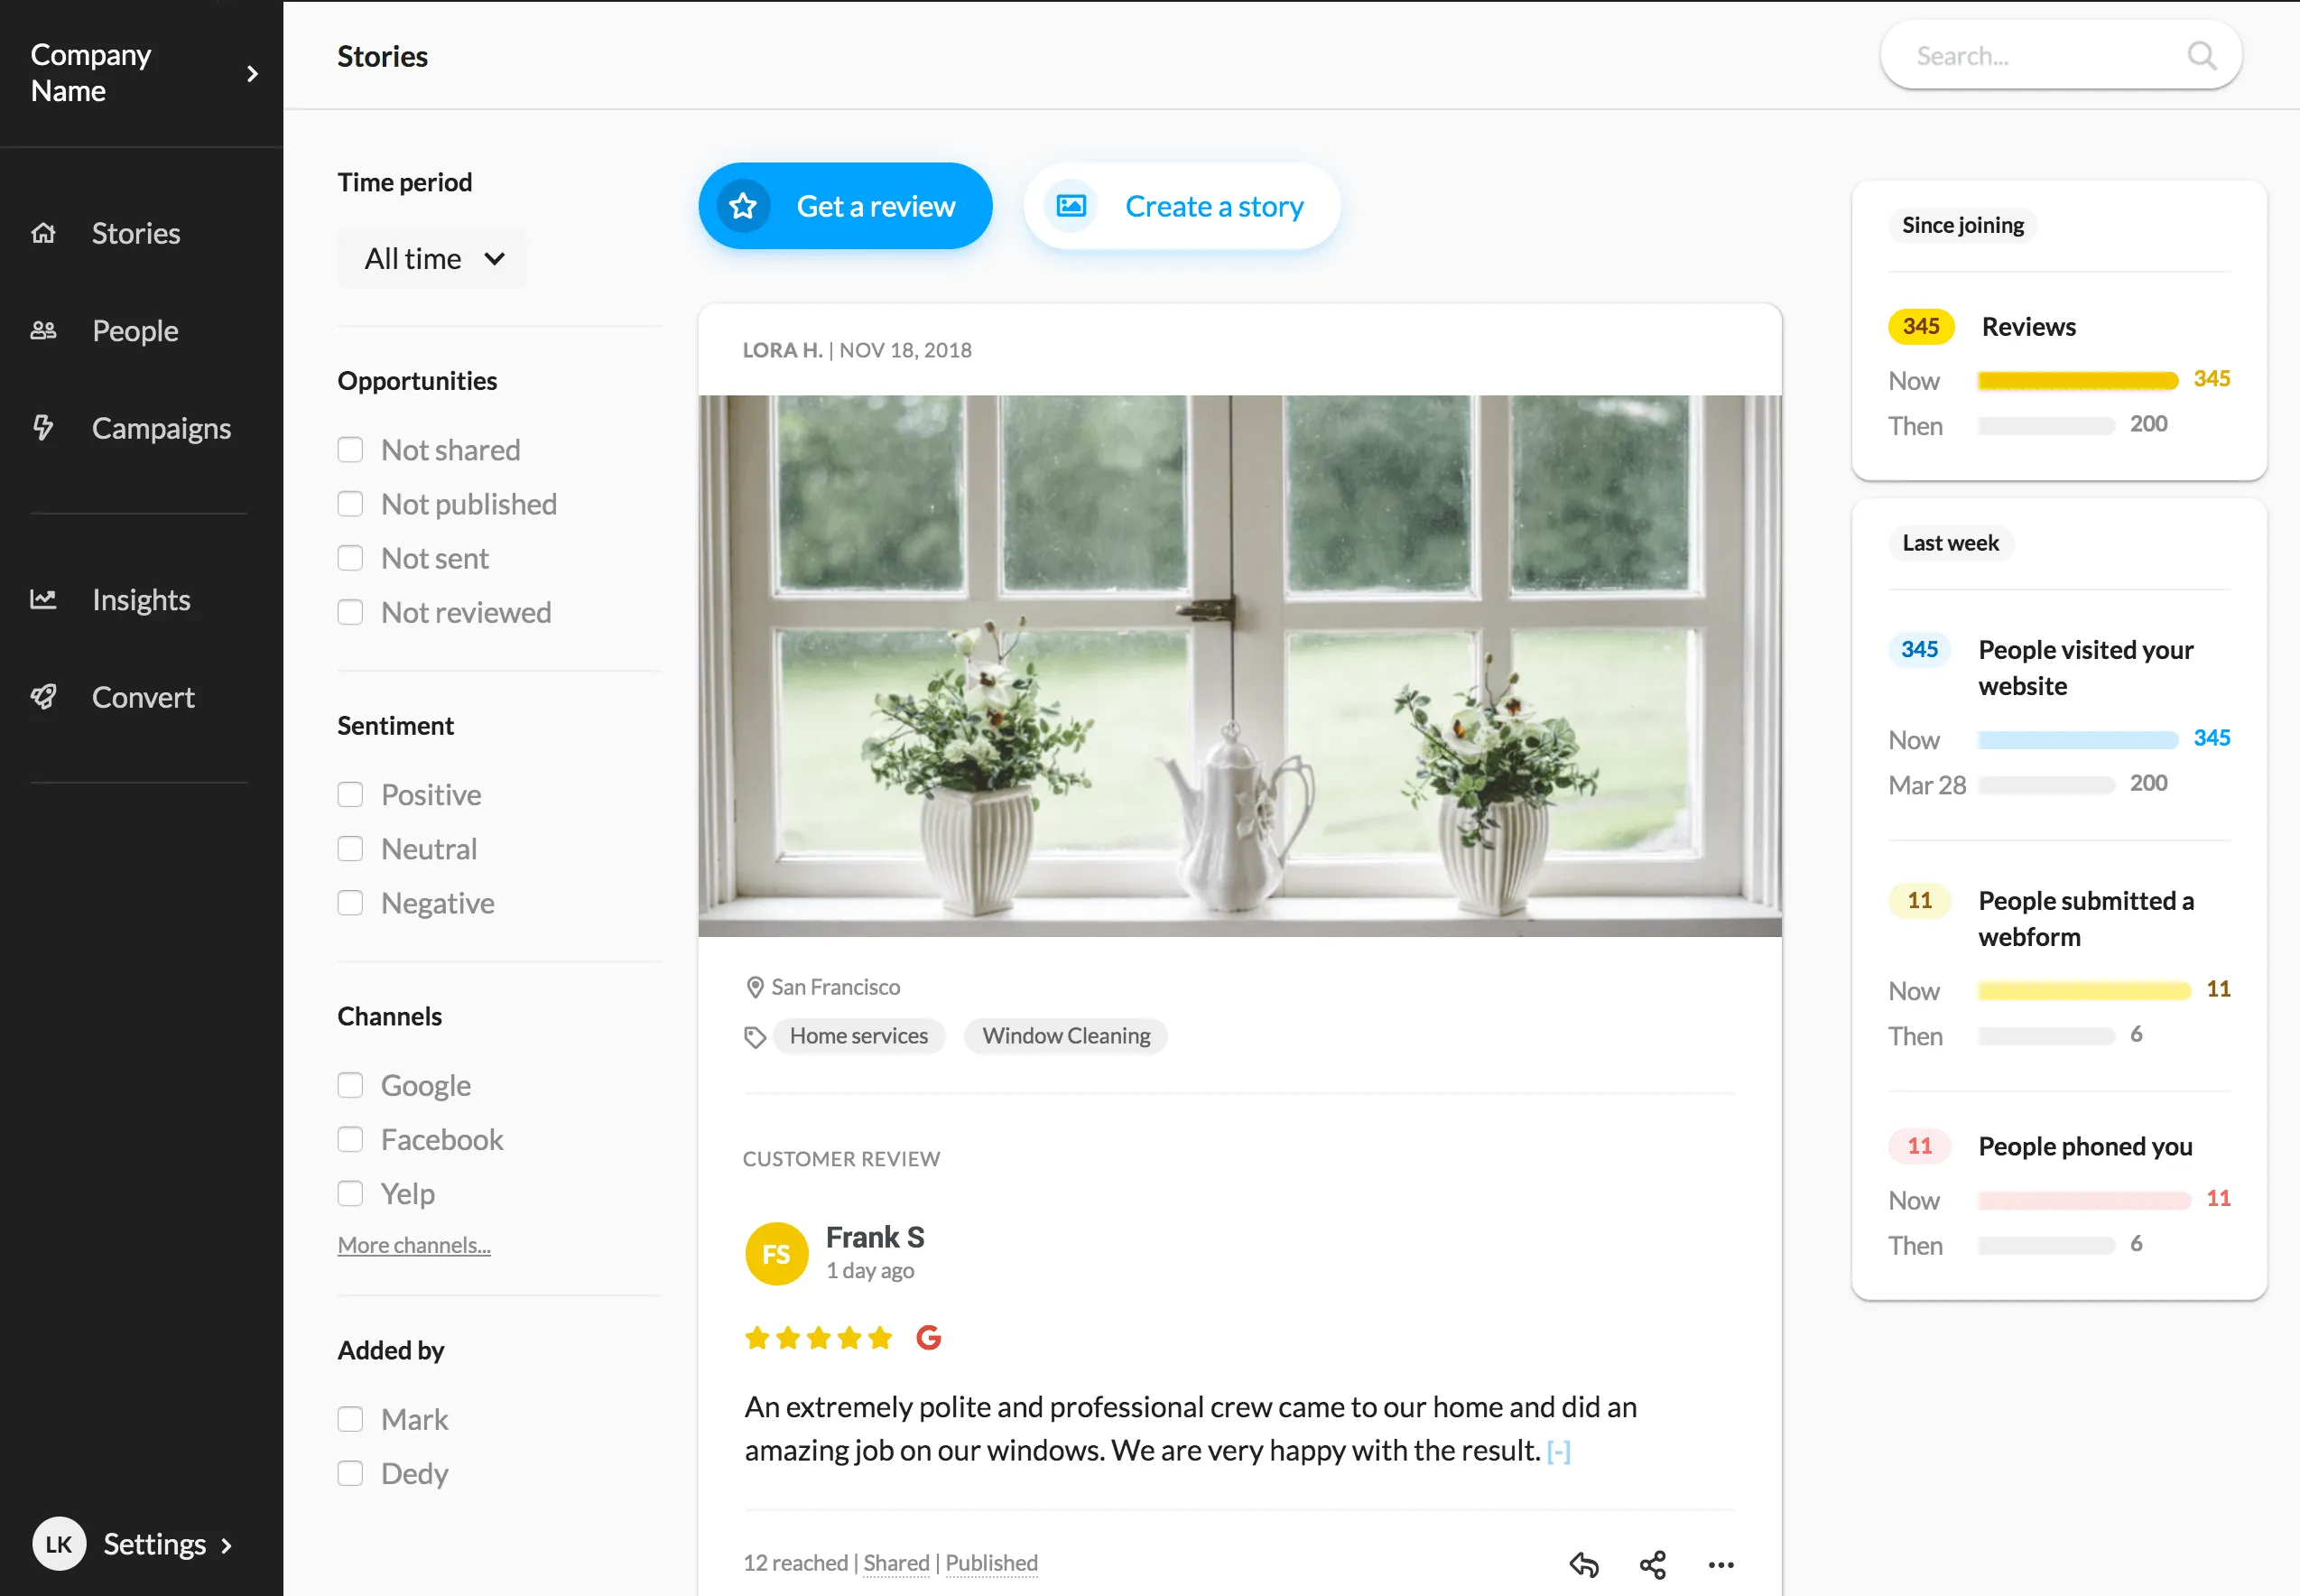Enable the Positive sentiment filter
This screenshot has width=2300, height=1596.
pos(350,795)
